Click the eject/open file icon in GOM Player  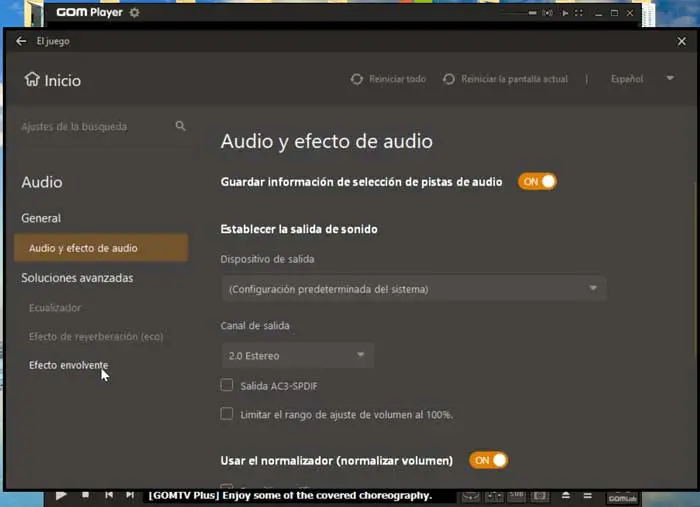(x=566, y=495)
